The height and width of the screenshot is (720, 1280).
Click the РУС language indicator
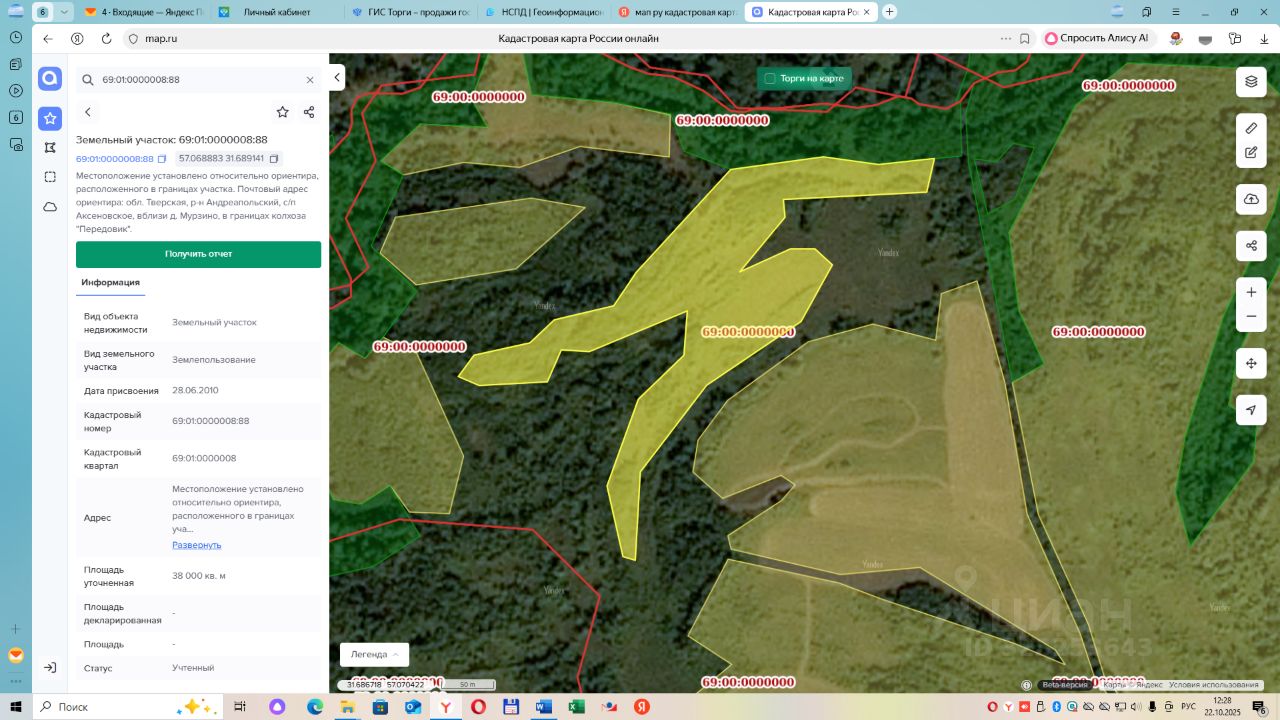[1188, 706]
